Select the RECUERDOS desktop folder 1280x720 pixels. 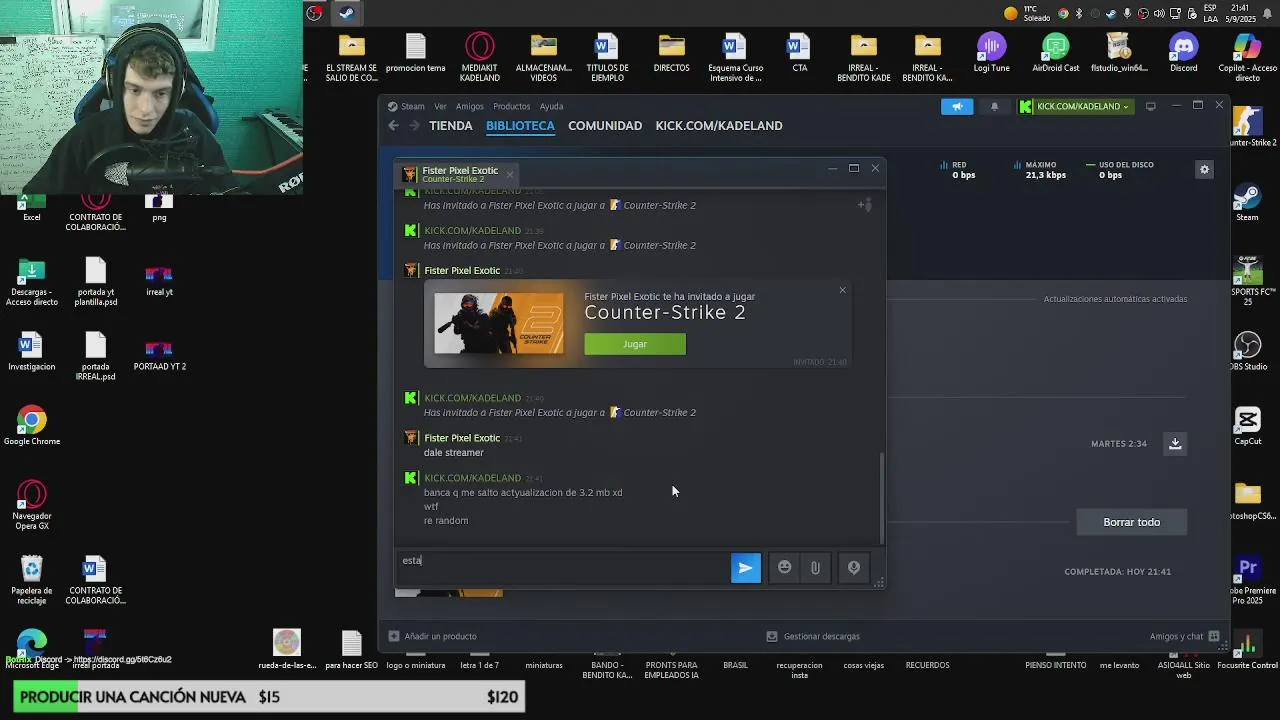pos(927,665)
